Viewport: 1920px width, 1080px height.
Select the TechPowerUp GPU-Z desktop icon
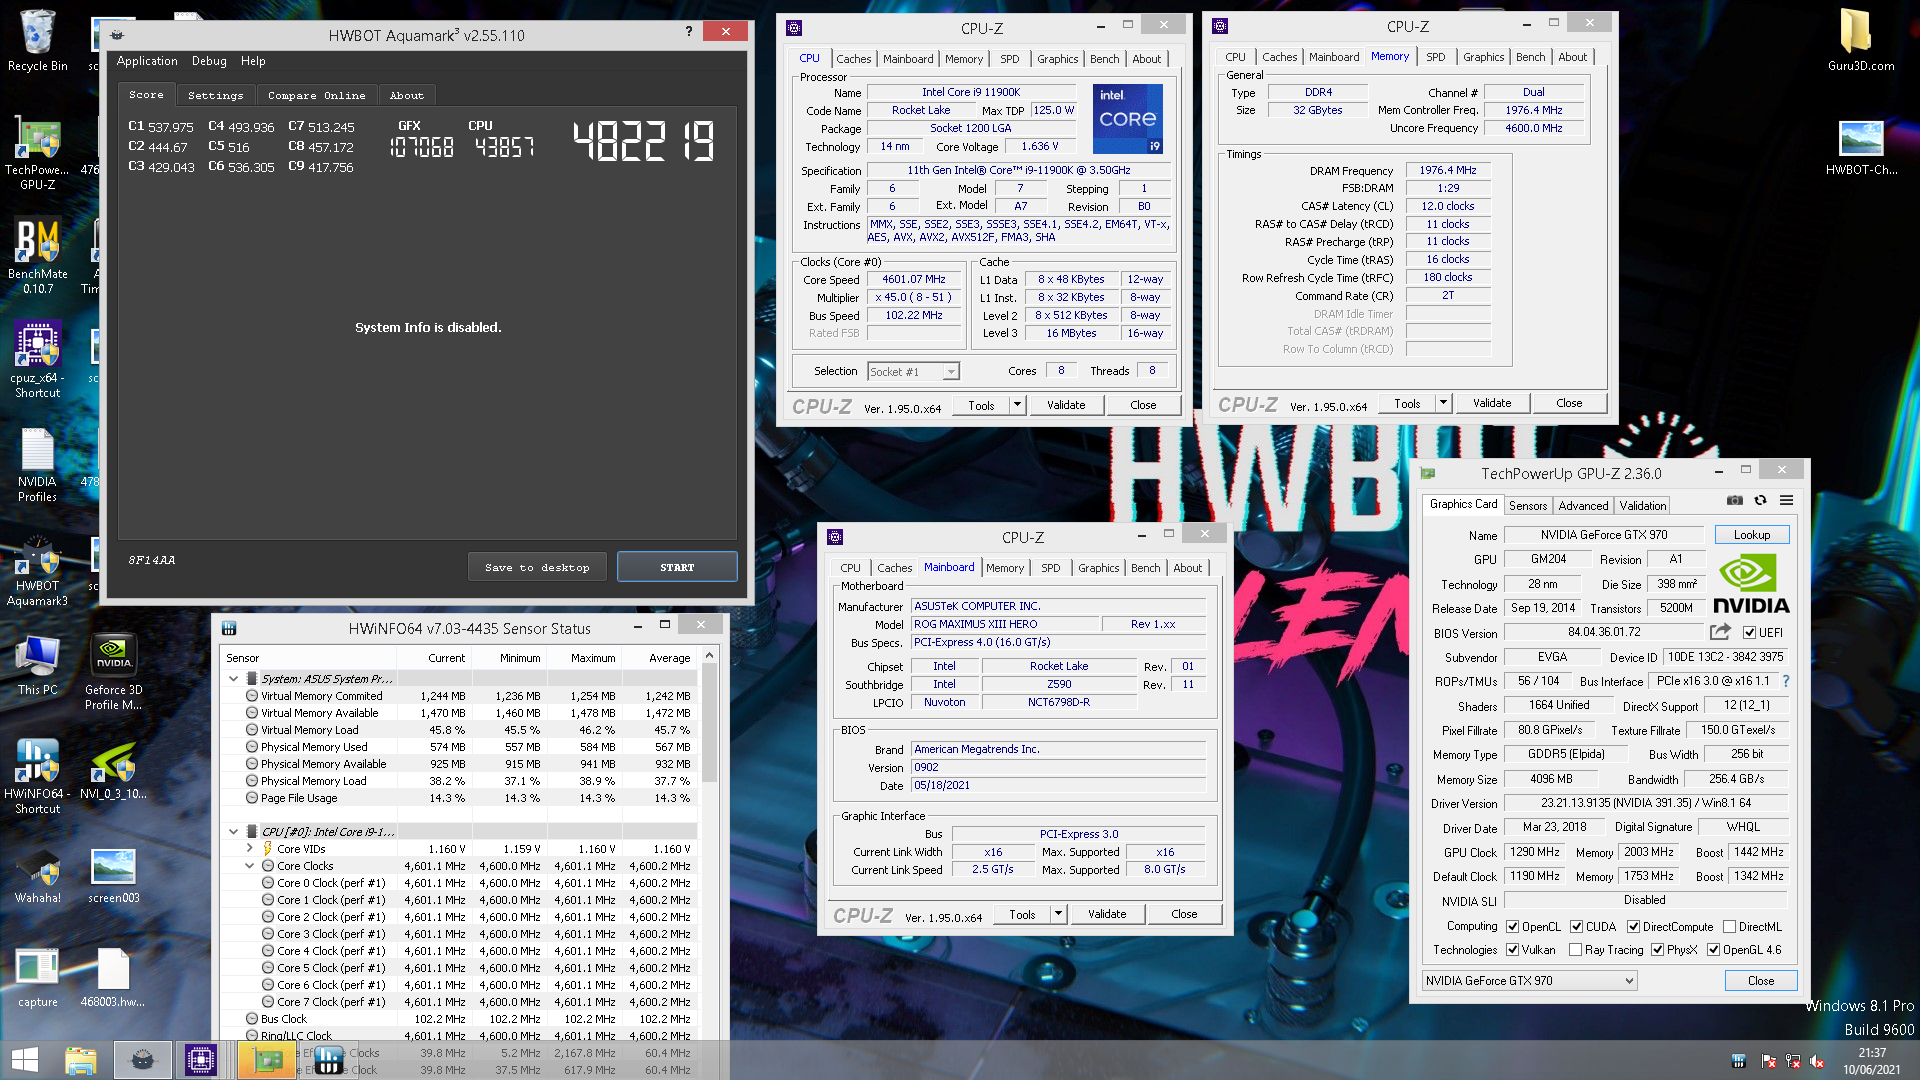pyautogui.click(x=38, y=152)
